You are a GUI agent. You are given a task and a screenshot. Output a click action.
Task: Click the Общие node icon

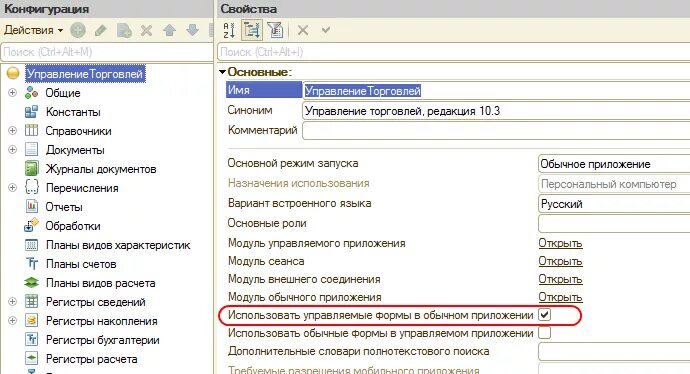coord(31,93)
